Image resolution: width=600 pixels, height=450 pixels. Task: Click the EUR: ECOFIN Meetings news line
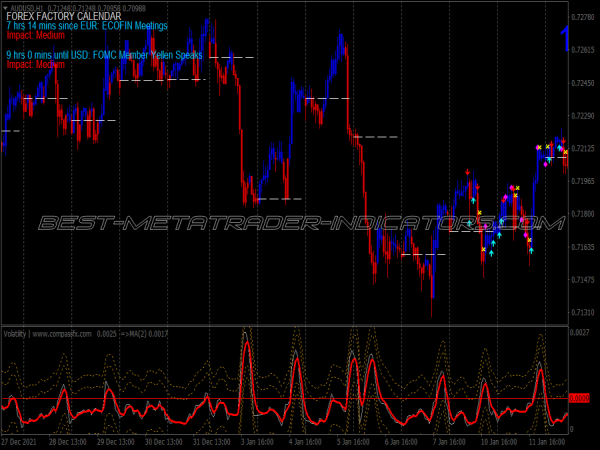pyautogui.click(x=87, y=26)
